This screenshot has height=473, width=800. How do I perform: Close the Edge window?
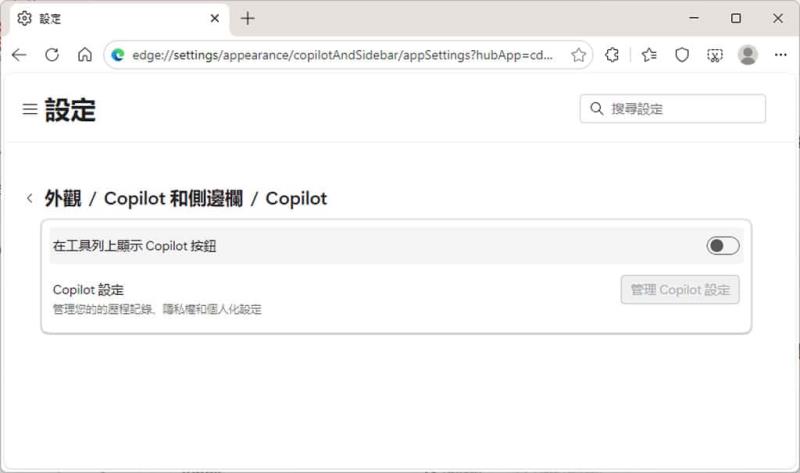[x=778, y=18]
